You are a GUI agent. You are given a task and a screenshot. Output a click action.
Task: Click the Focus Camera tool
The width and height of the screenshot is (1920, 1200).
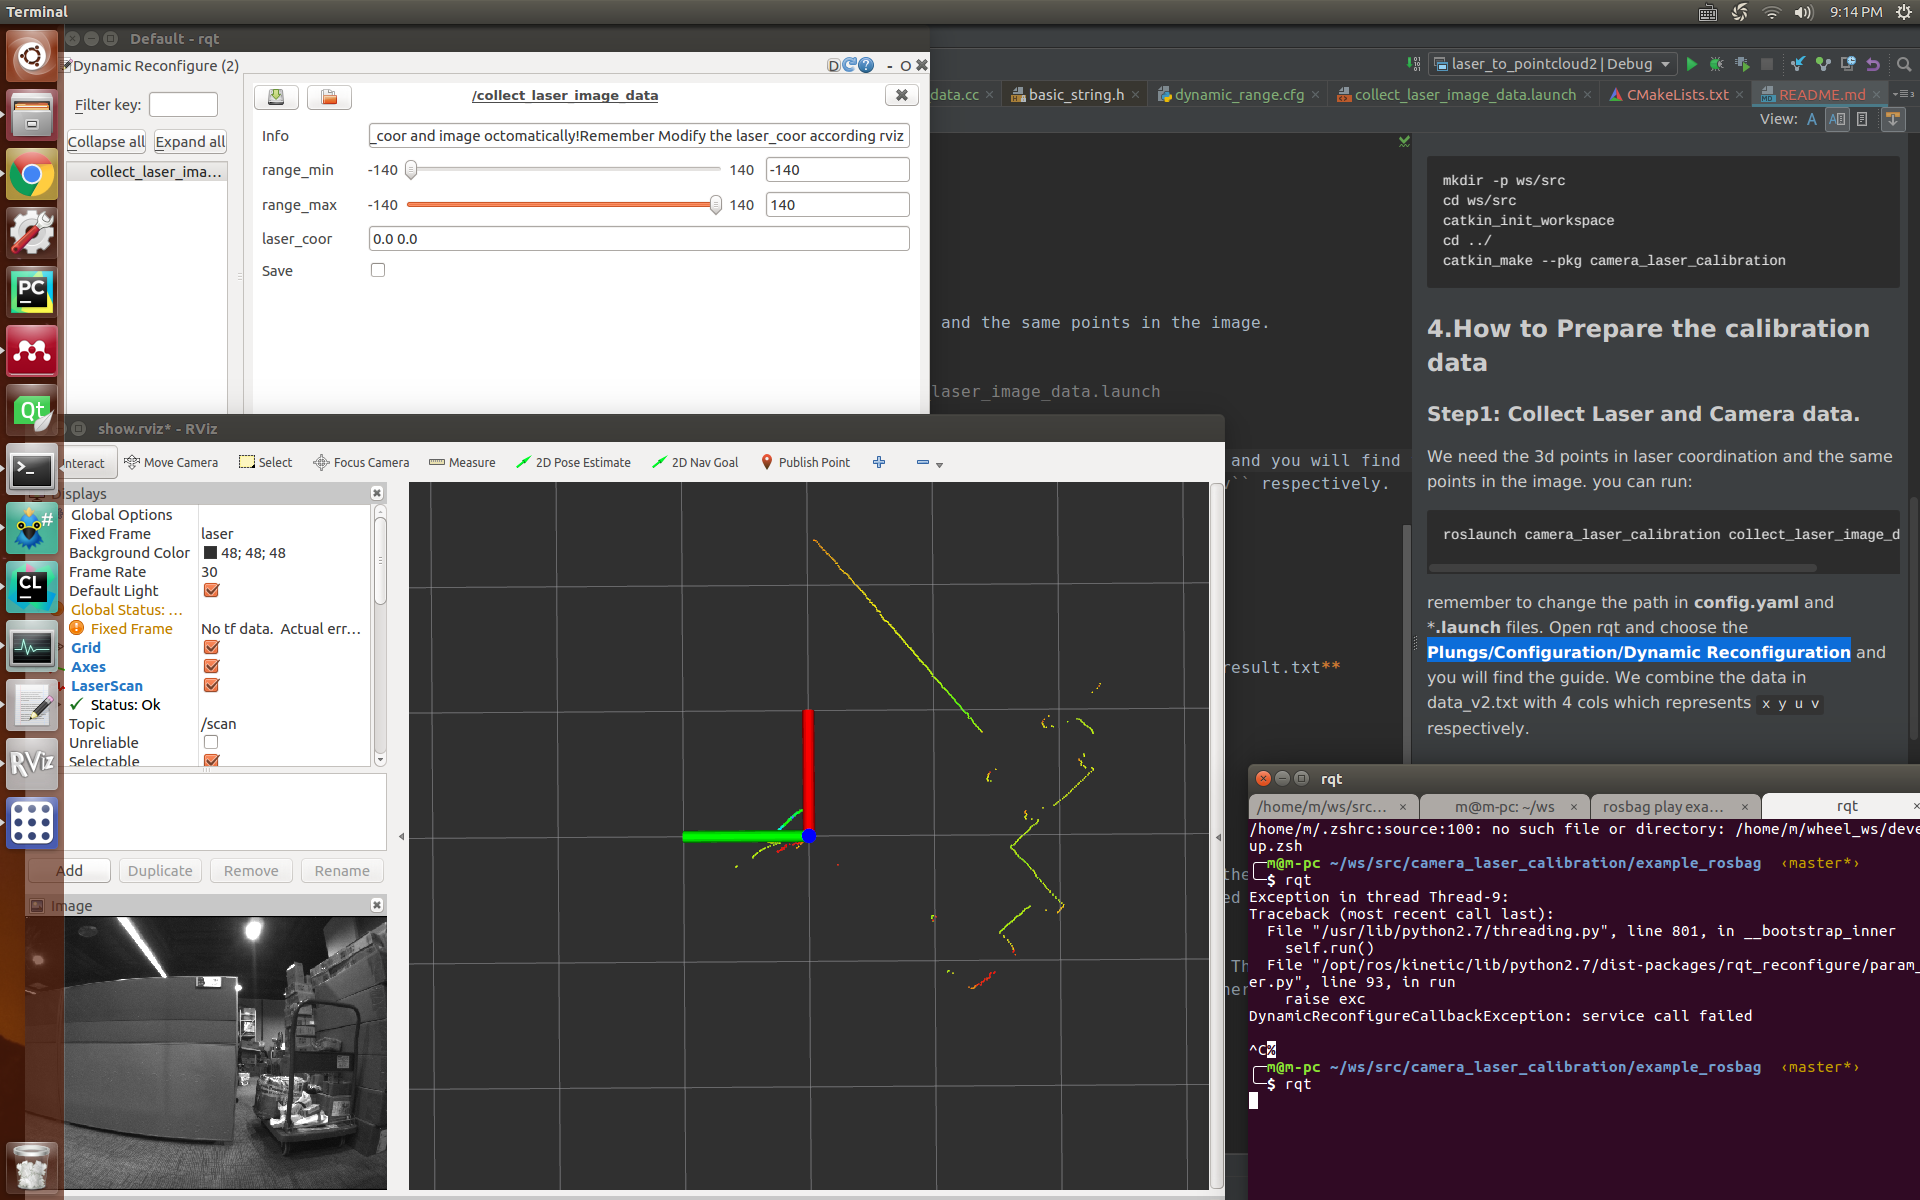(x=361, y=462)
